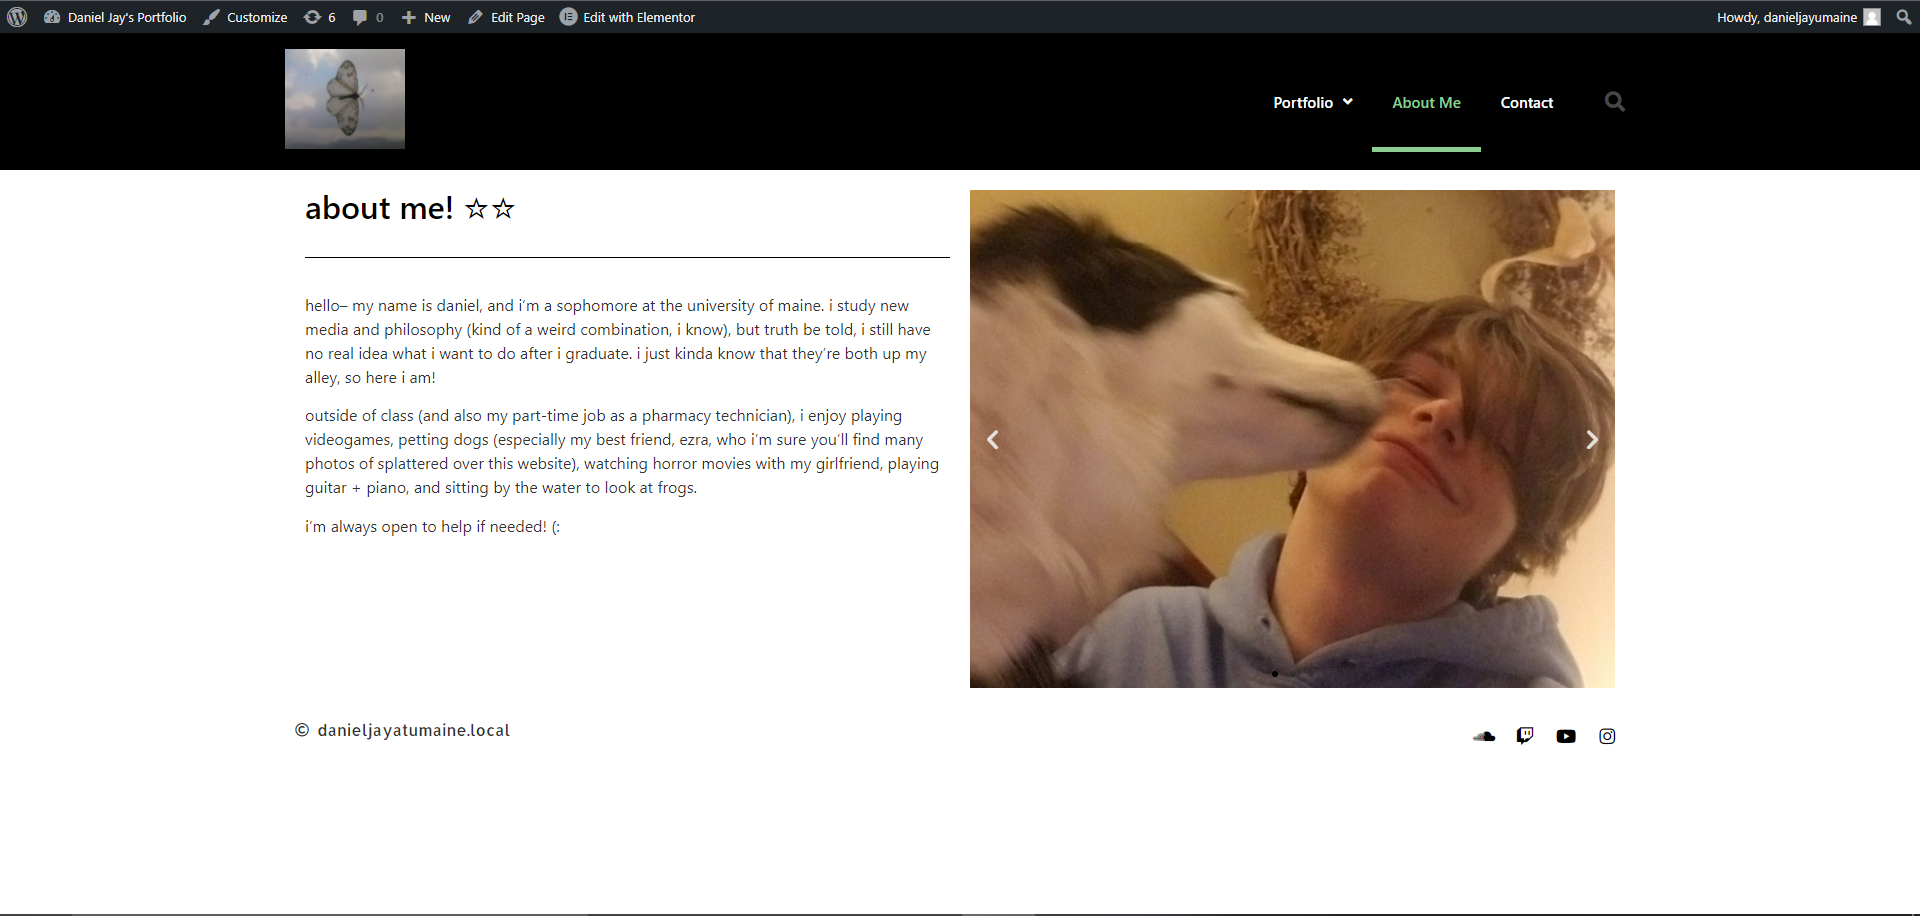Open the admin bar search icon
Screen dimensions: 1920x916
(1903, 17)
